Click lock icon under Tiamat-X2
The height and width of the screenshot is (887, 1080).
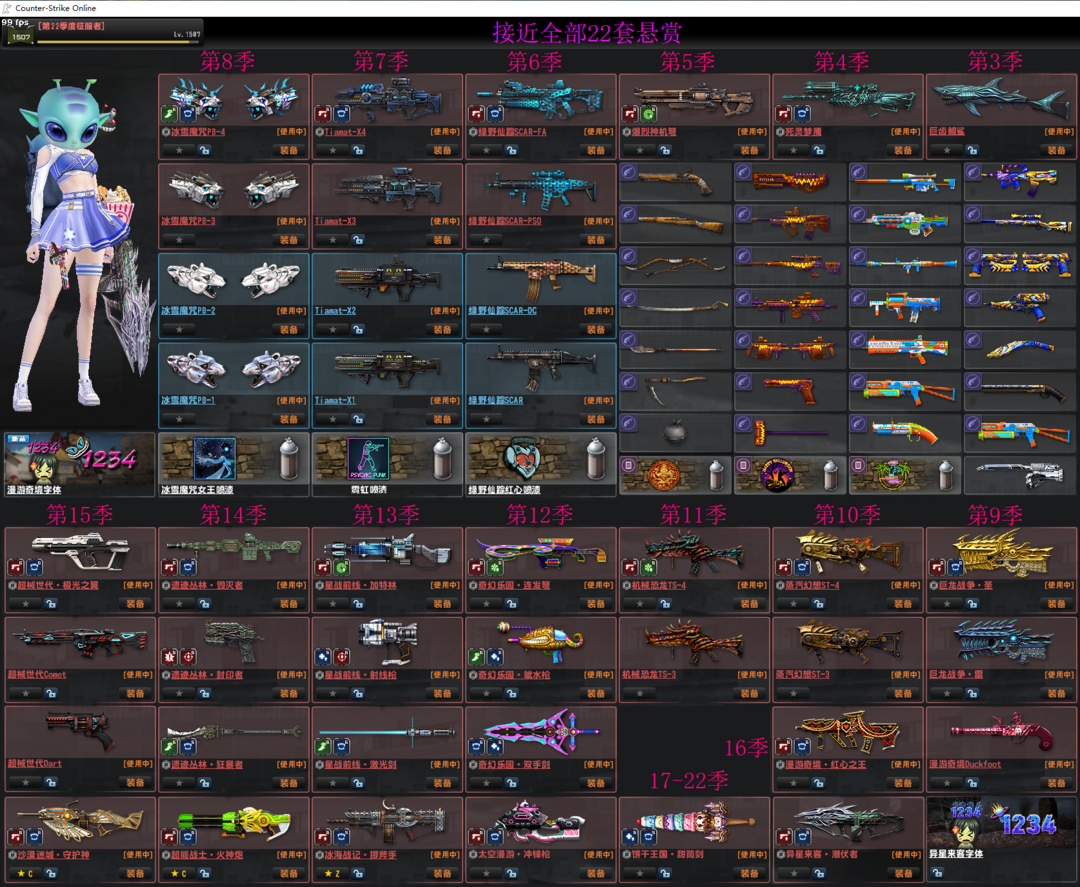(358, 329)
